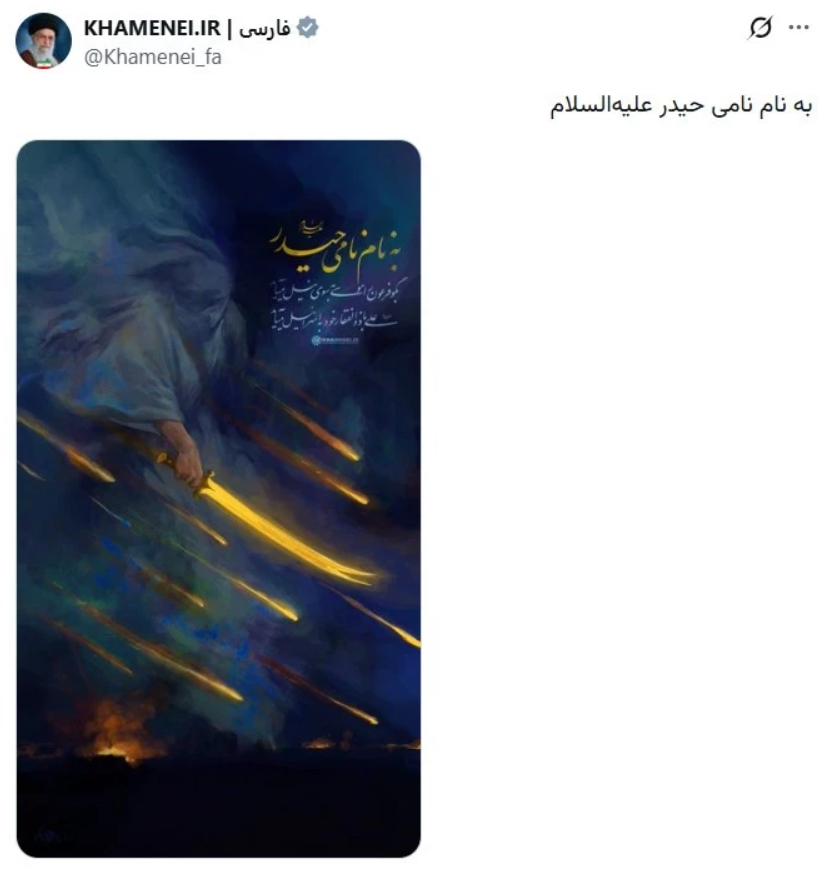Open Grok explain post icon
This screenshot has height=871, width=822.
760,27
